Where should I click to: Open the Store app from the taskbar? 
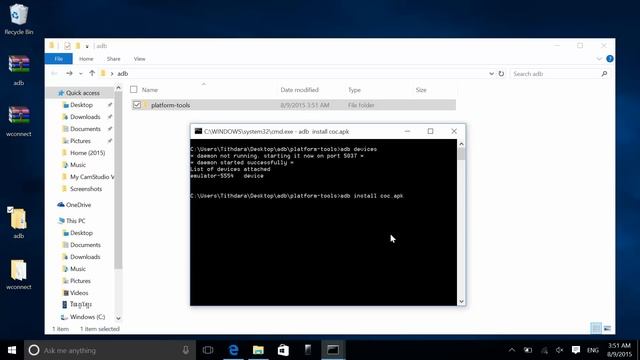pyautogui.click(x=283, y=350)
